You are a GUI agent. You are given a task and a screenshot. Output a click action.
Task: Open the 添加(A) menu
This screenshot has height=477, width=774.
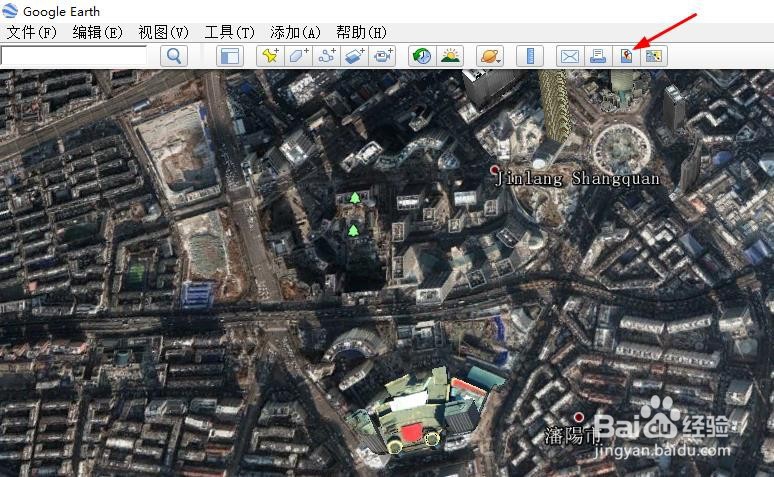tap(295, 33)
